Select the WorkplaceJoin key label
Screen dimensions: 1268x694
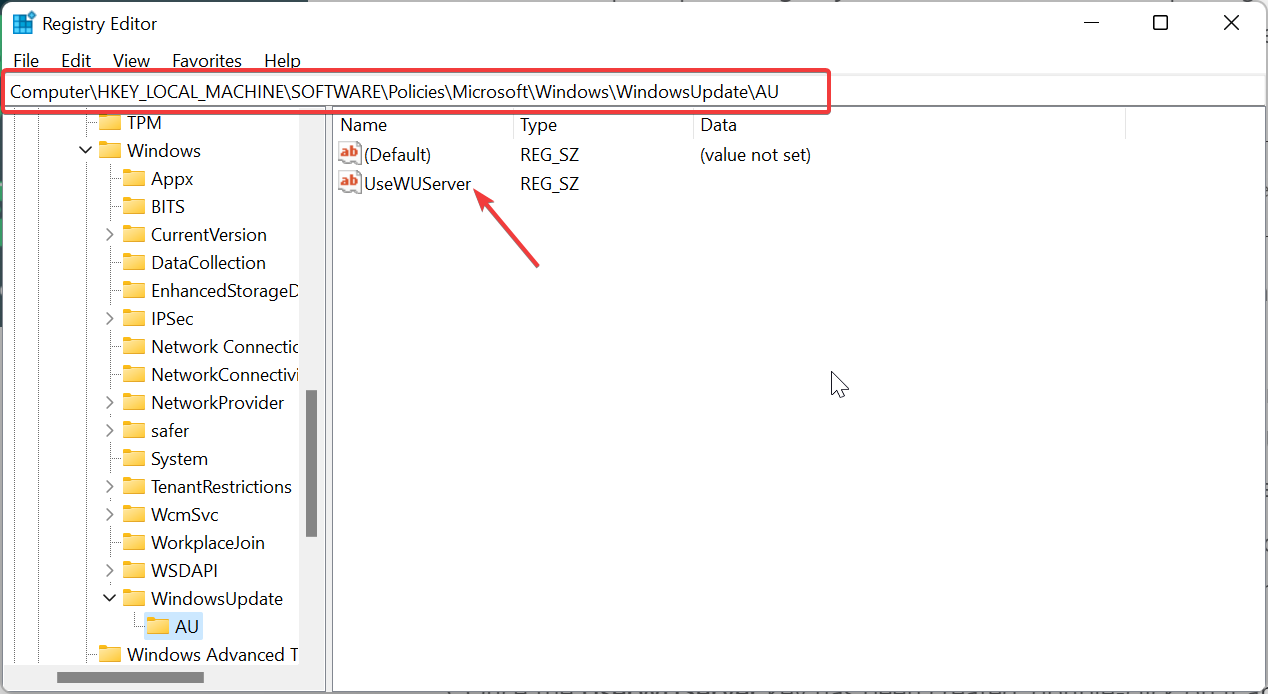click(208, 543)
